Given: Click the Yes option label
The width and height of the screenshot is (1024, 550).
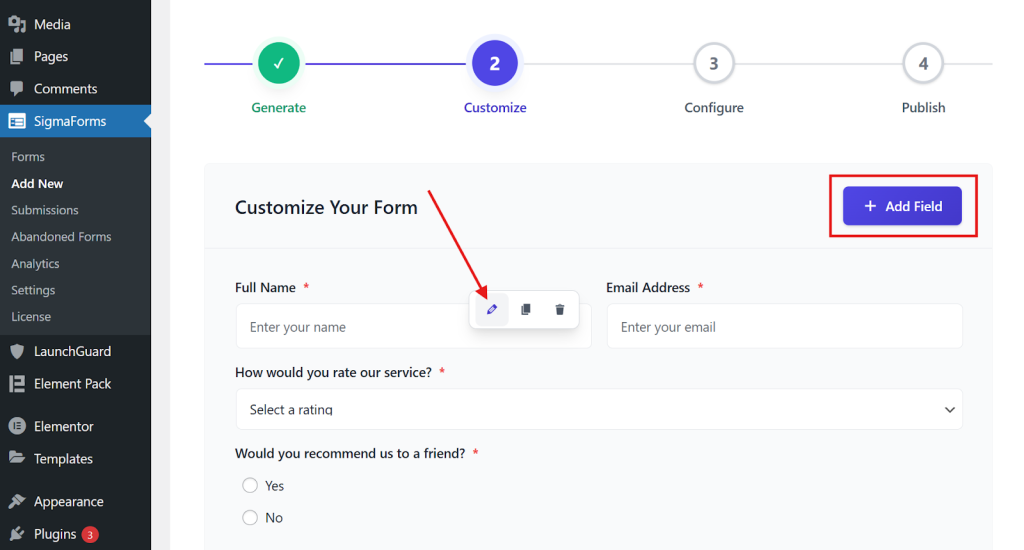Looking at the screenshot, I should (274, 486).
